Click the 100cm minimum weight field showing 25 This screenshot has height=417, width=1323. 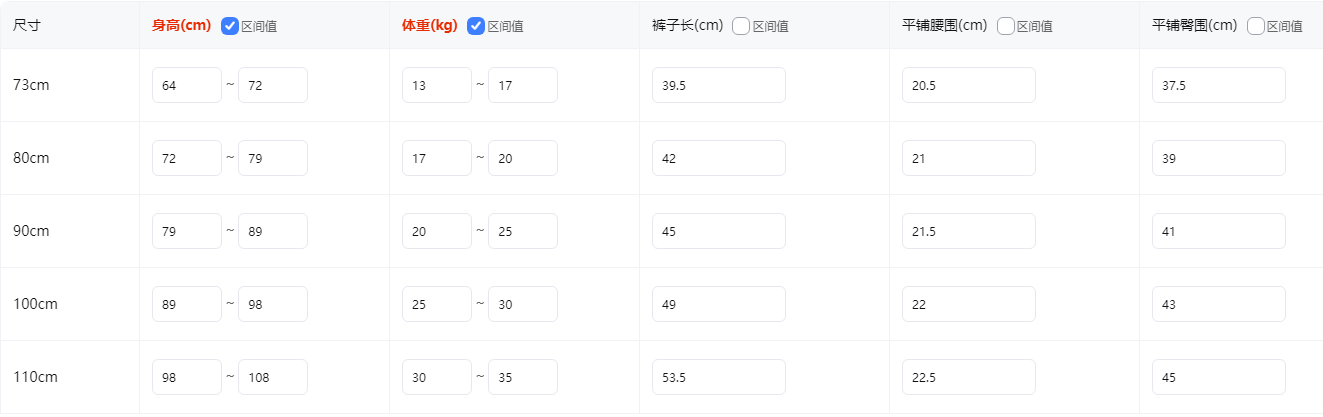(436, 304)
